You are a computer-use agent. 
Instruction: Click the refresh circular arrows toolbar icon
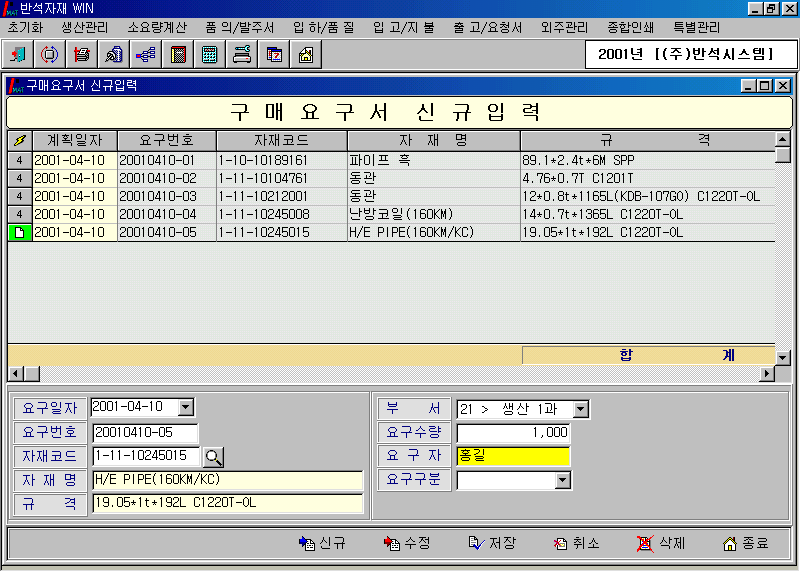point(50,55)
